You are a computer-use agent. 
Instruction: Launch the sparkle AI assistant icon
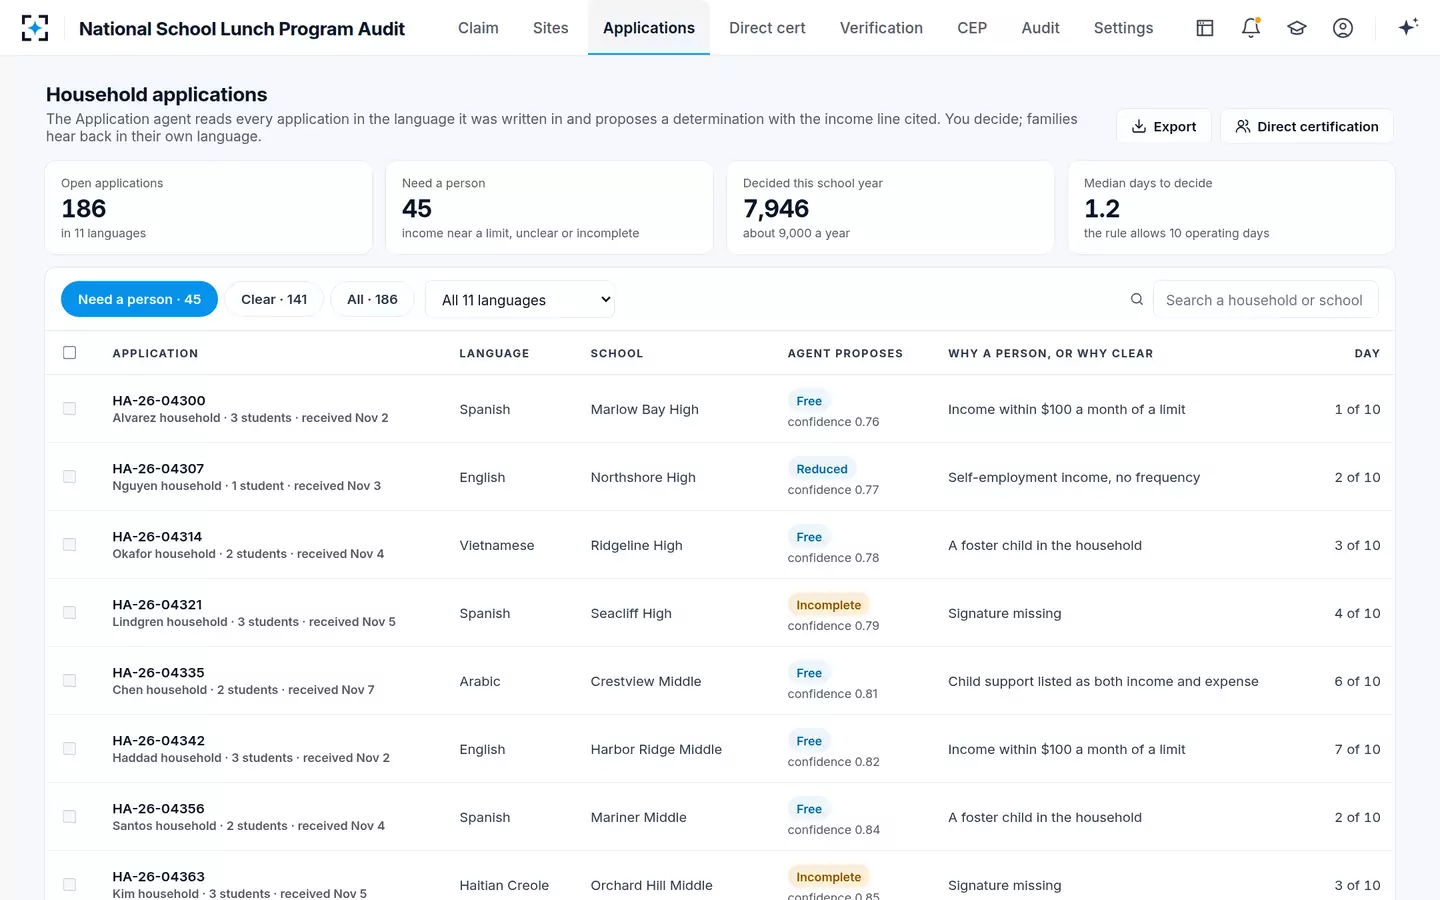coord(1408,27)
